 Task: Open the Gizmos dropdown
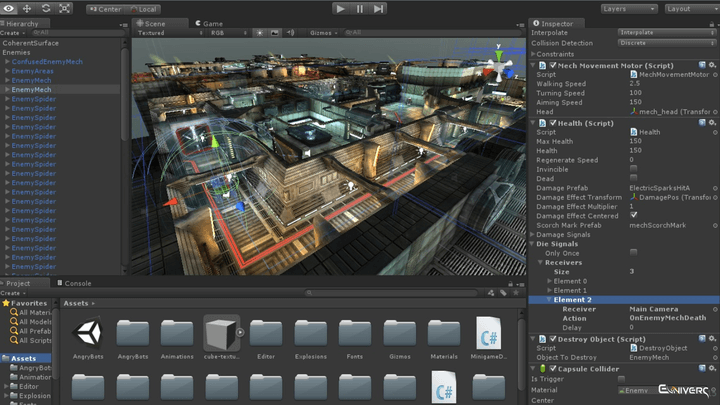point(324,33)
